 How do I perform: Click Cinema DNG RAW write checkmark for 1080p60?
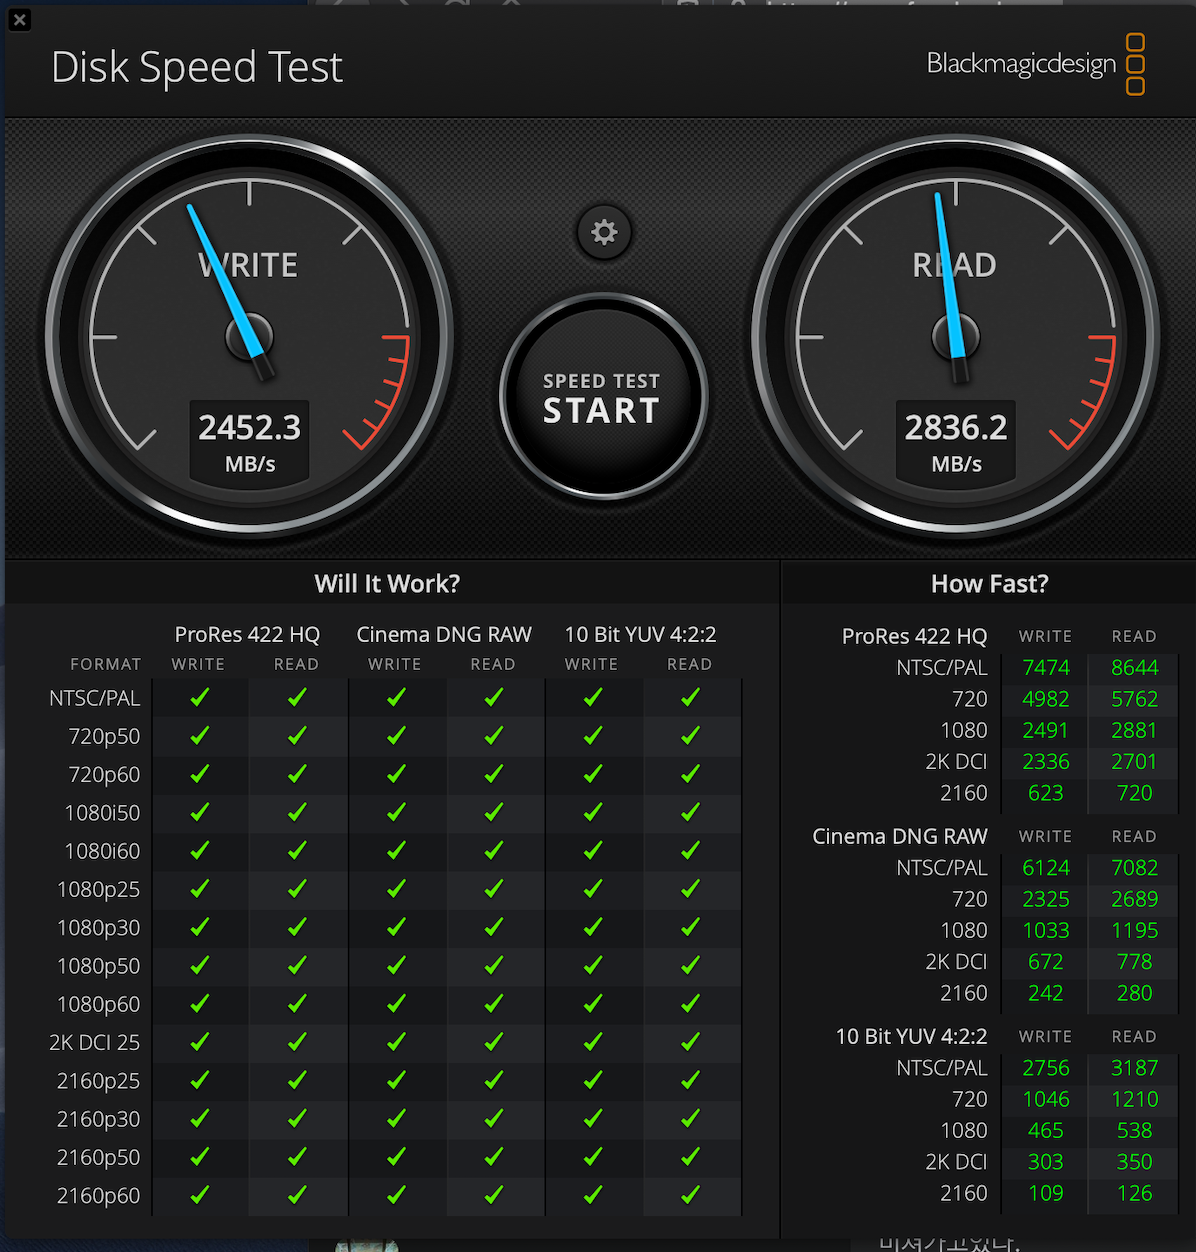pyautogui.click(x=396, y=1004)
